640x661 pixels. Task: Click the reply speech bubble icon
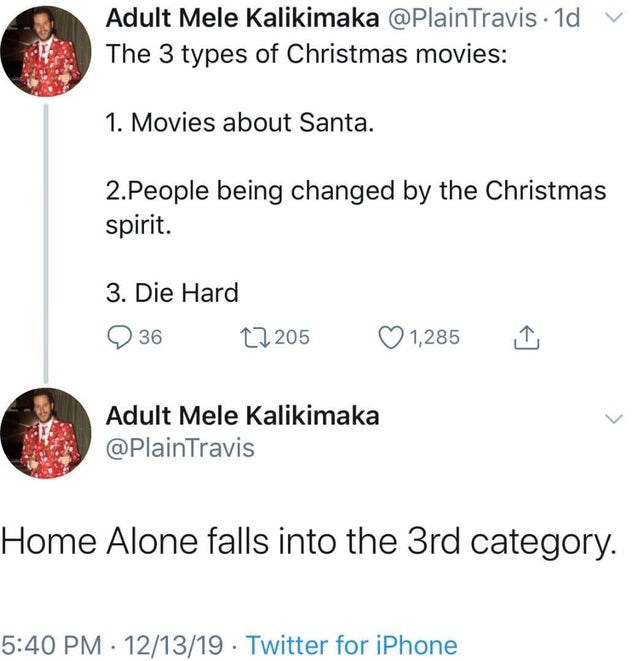(119, 338)
